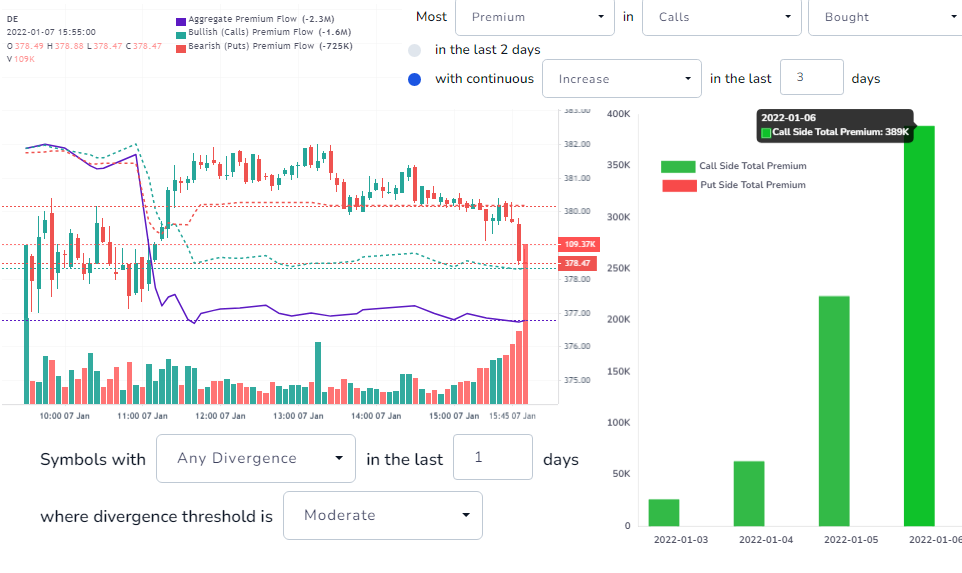Click the 12:00 07 Jan time axis label

coord(220,416)
